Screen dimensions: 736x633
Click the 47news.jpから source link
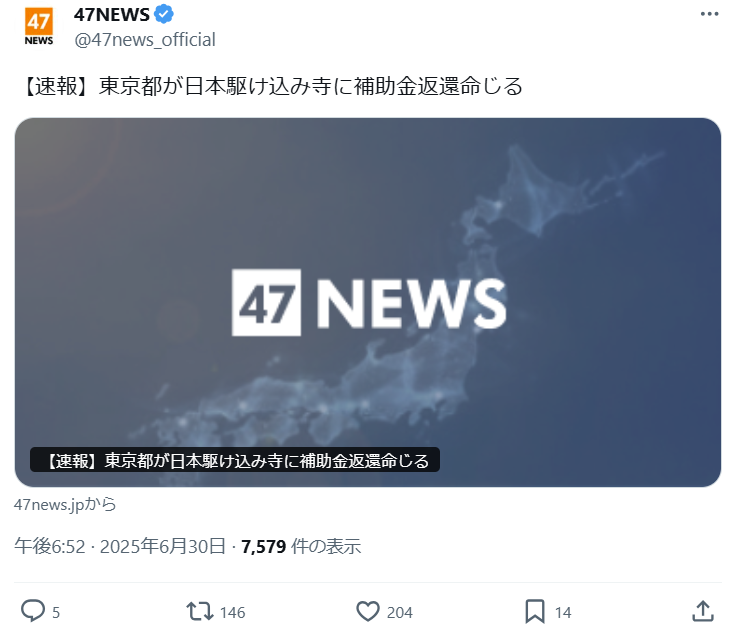coord(65,504)
